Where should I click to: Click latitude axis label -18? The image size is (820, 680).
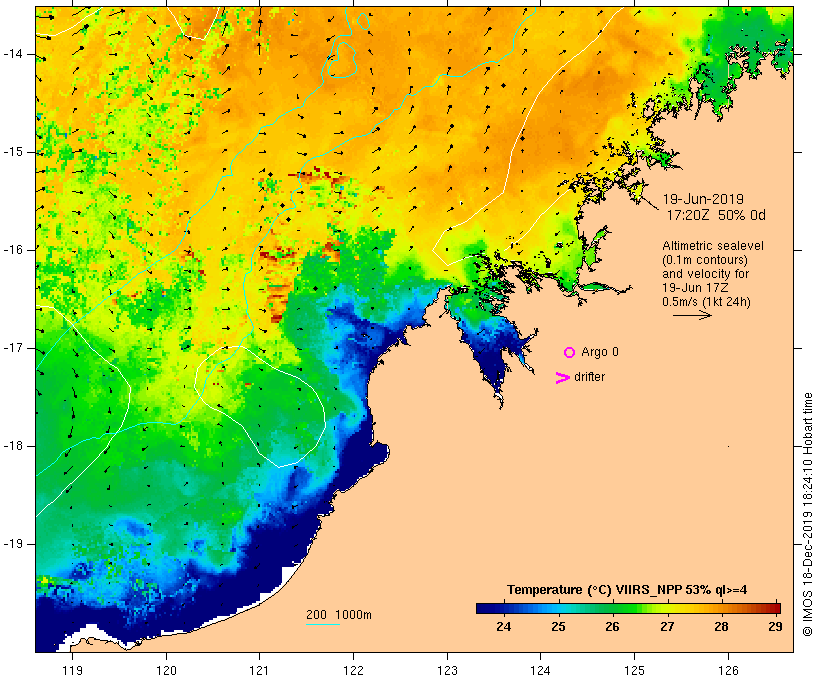click(13, 446)
